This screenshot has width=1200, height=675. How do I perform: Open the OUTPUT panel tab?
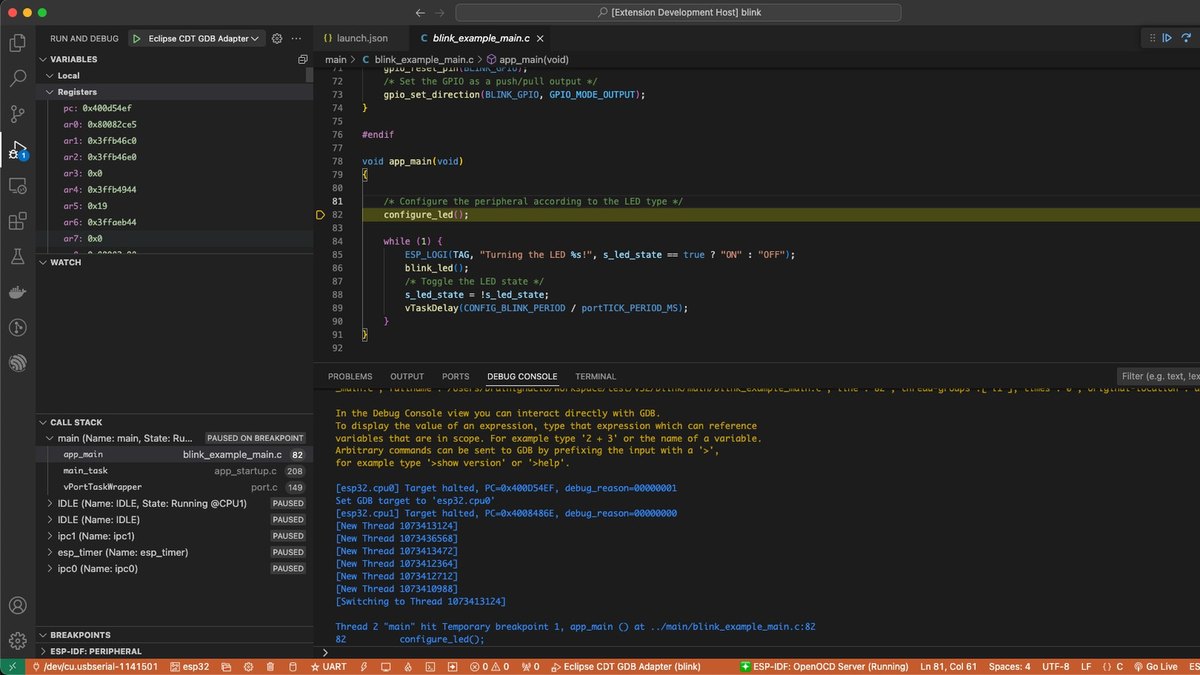pos(407,376)
